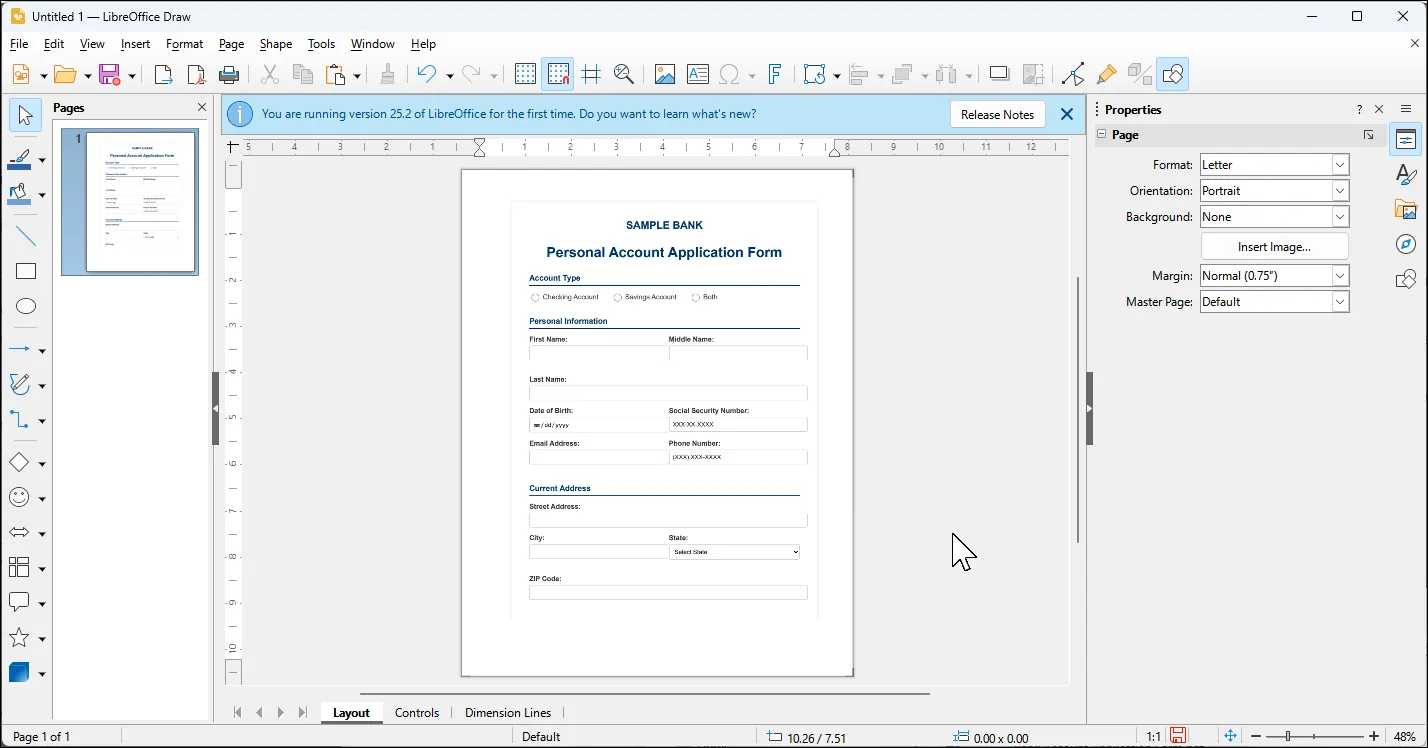Screen dimensions: 1428x748
Task: Open the Shape menu
Action: [276, 44]
